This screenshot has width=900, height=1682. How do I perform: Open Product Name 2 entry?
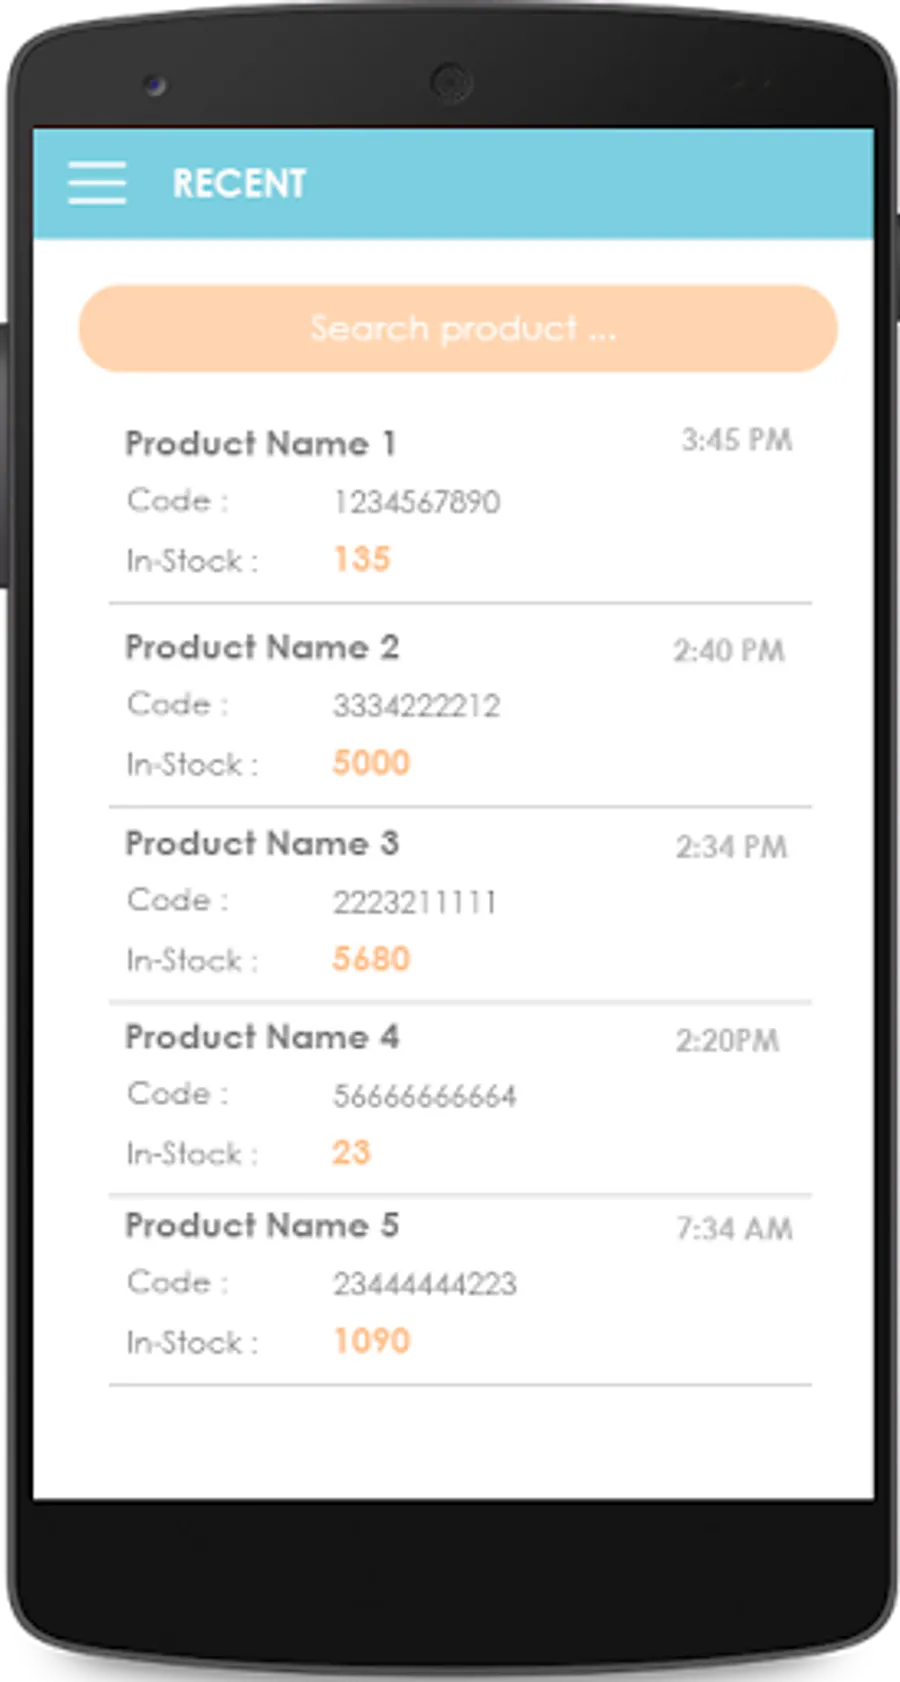[x=262, y=647]
